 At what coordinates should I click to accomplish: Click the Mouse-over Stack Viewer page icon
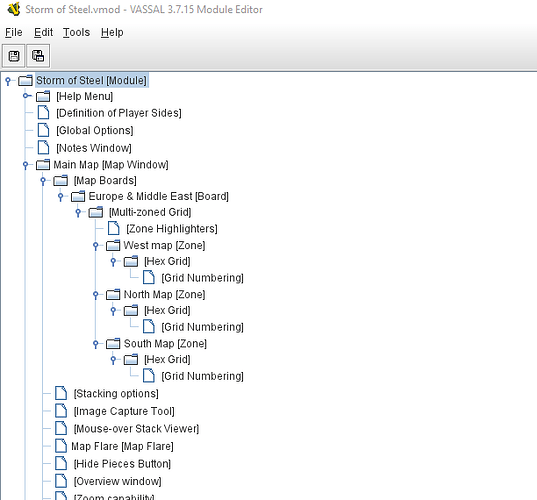(x=61, y=428)
